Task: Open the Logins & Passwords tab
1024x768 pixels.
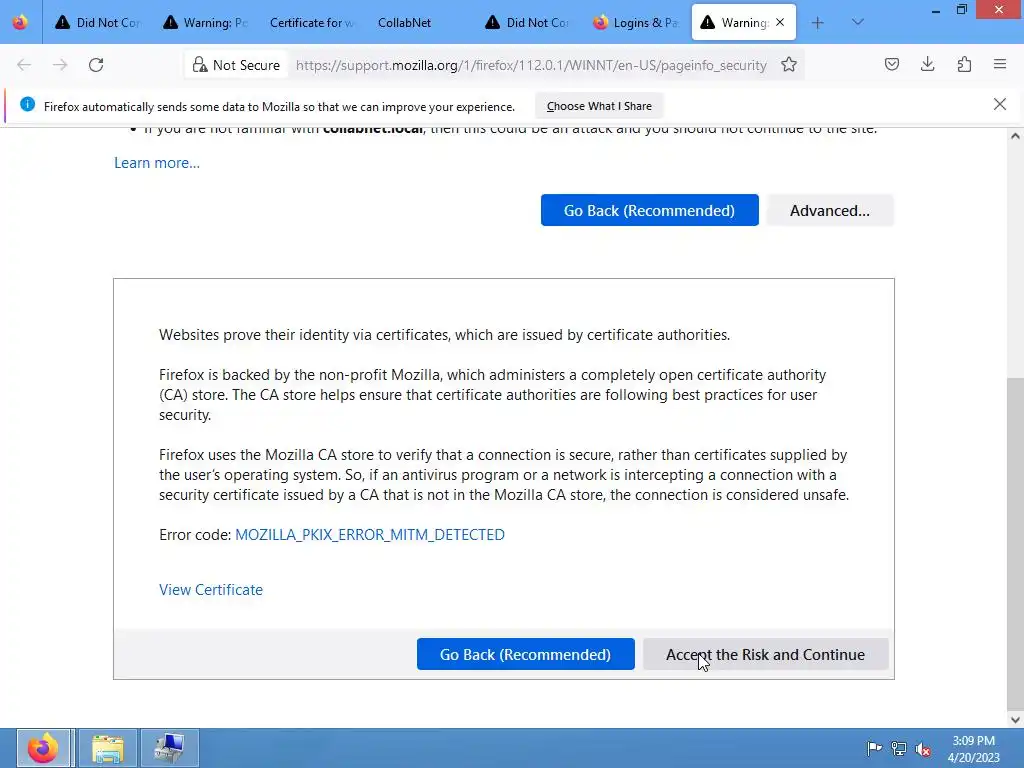Action: click(635, 23)
